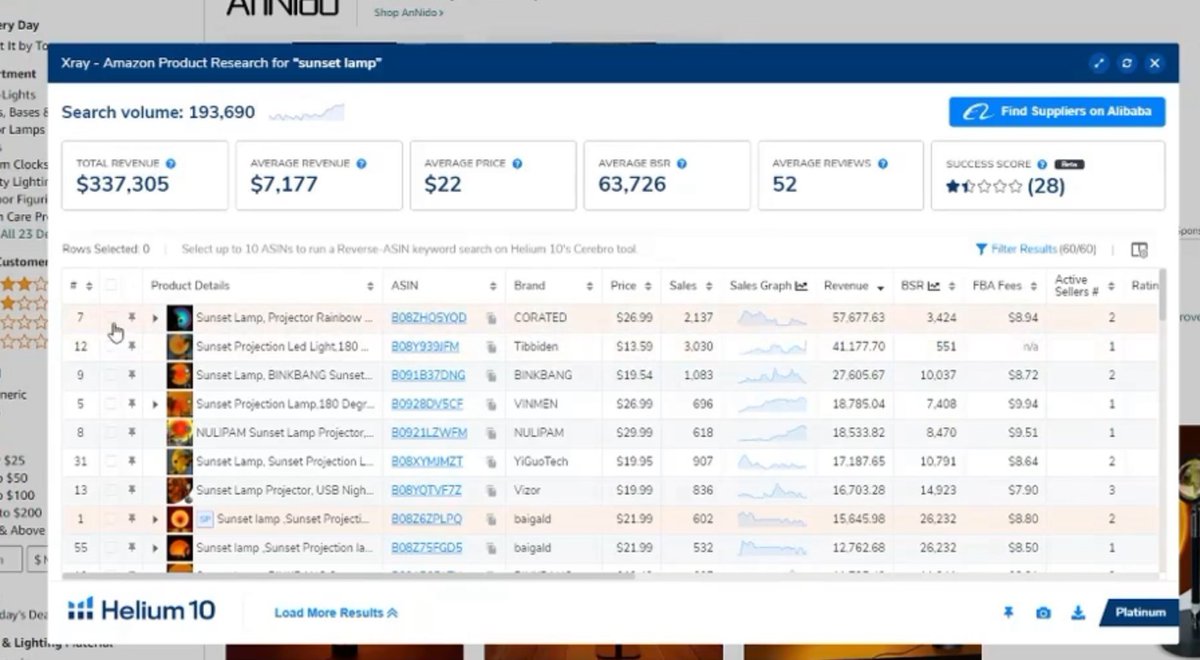Image resolution: width=1200 pixels, height=660 pixels.
Task: Open ASIN link B08YQTVF7Z
Action: [427, 491]
